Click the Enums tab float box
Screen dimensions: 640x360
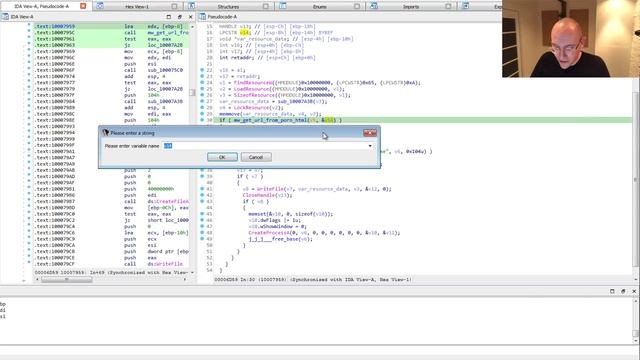(357, 7)
